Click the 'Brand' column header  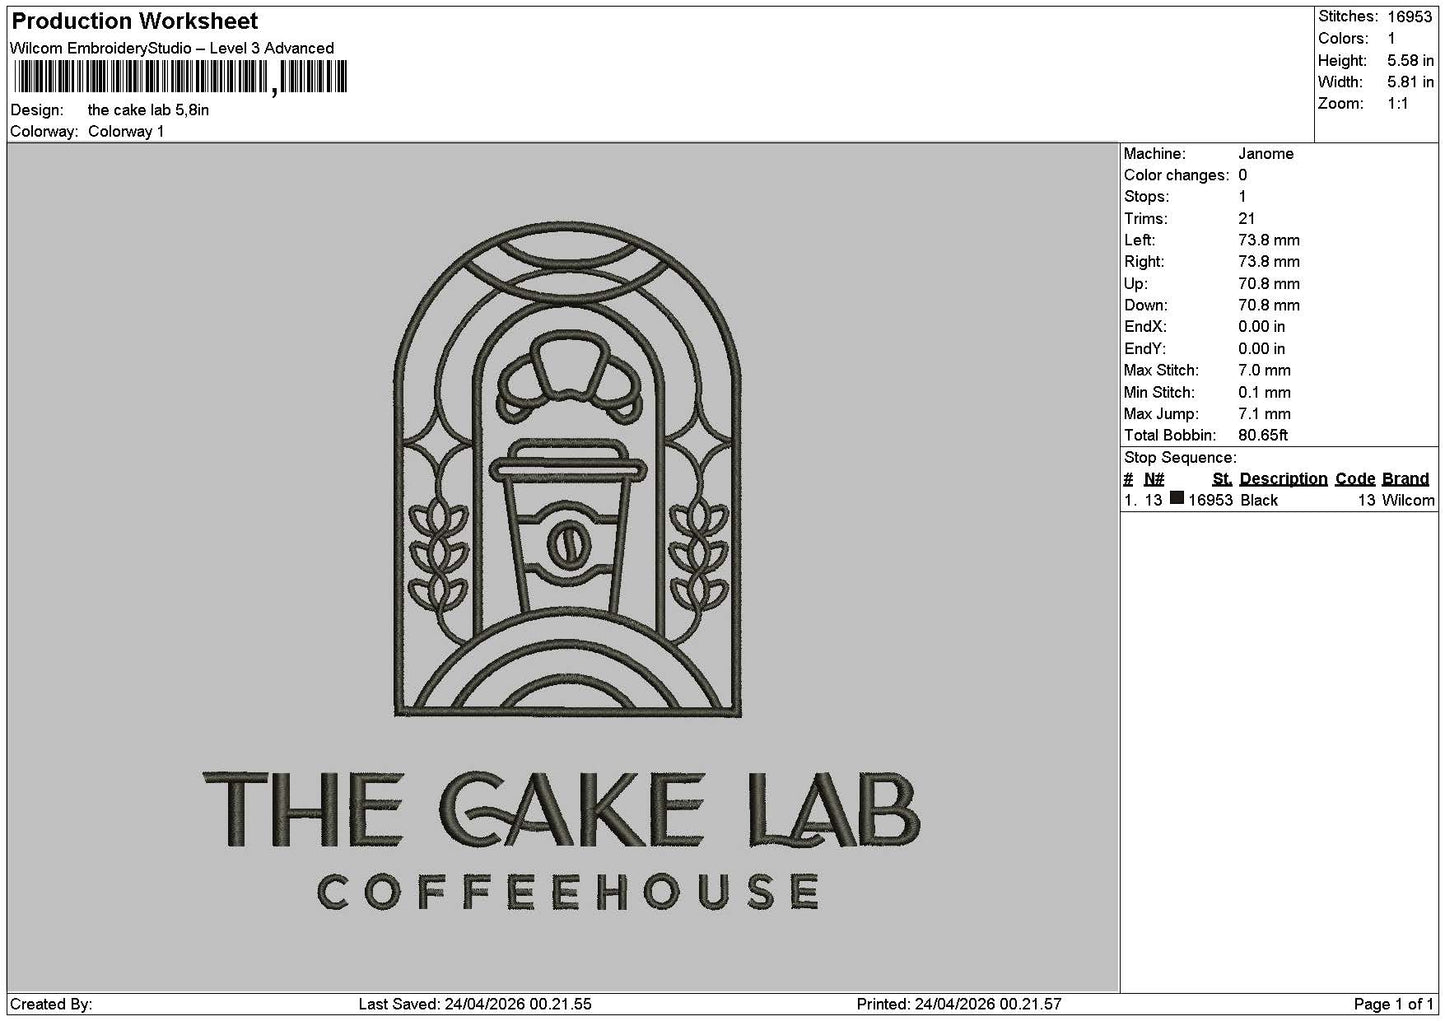pyautogui.click(x=1405, y=479)
